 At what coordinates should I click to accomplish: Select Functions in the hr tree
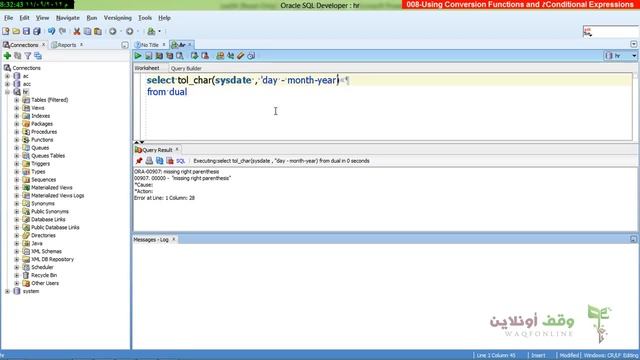pos(42,140)
